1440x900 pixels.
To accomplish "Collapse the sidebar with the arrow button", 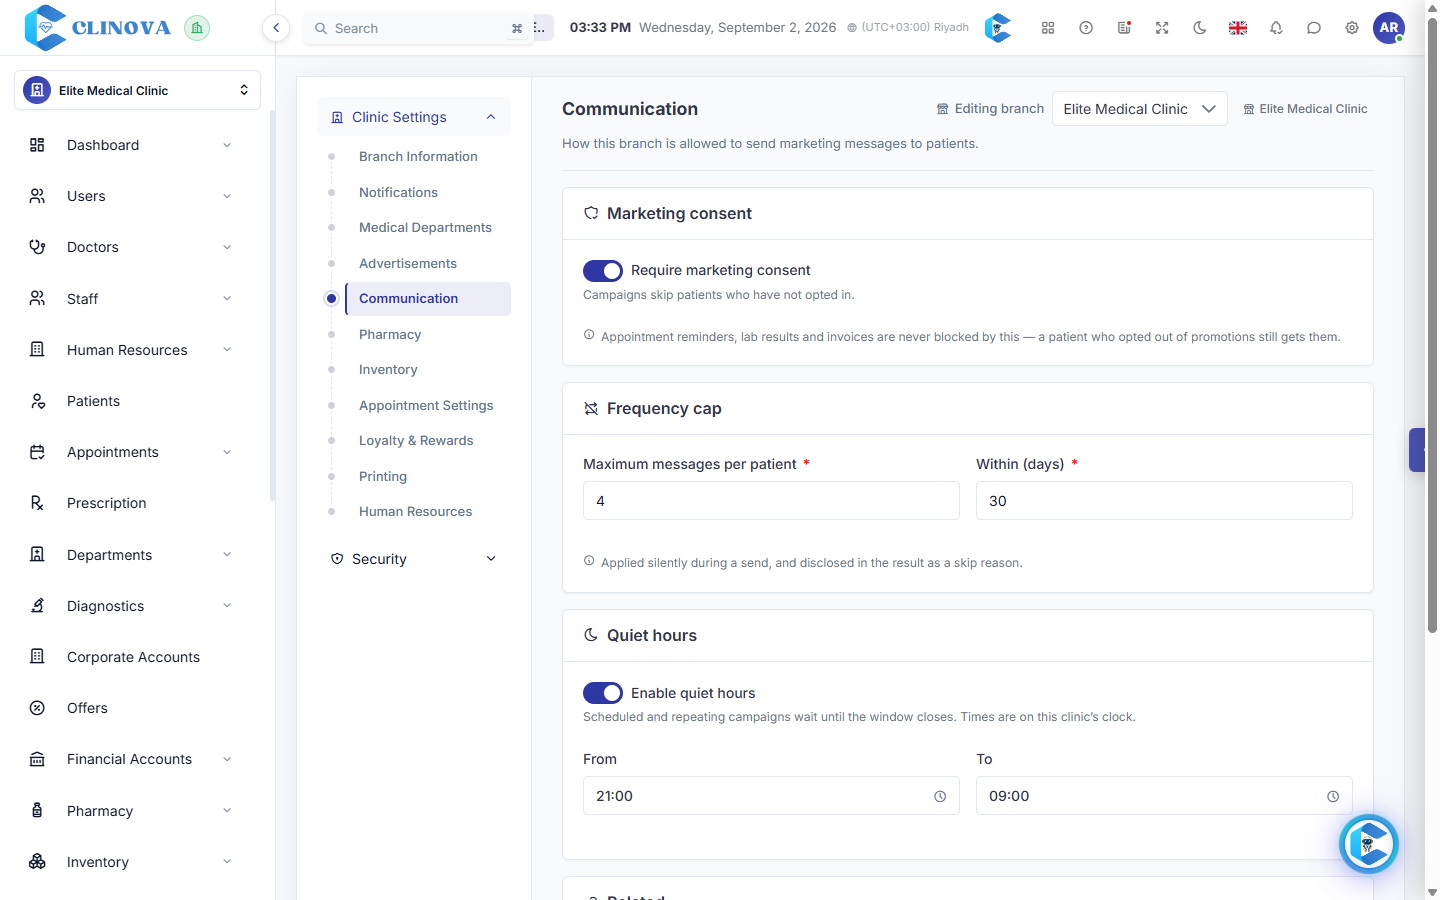I will [276, 28].
